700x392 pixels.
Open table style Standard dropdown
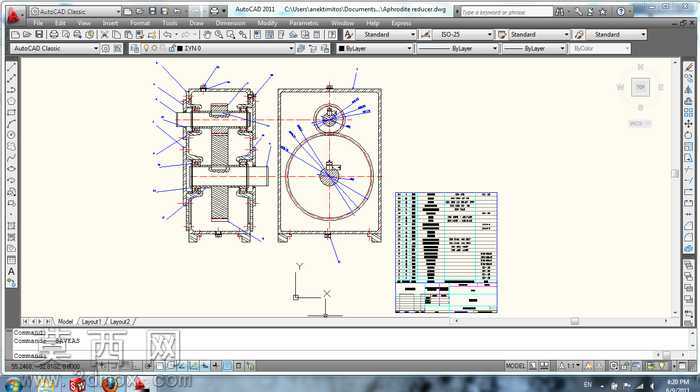(x=539, y=34)
